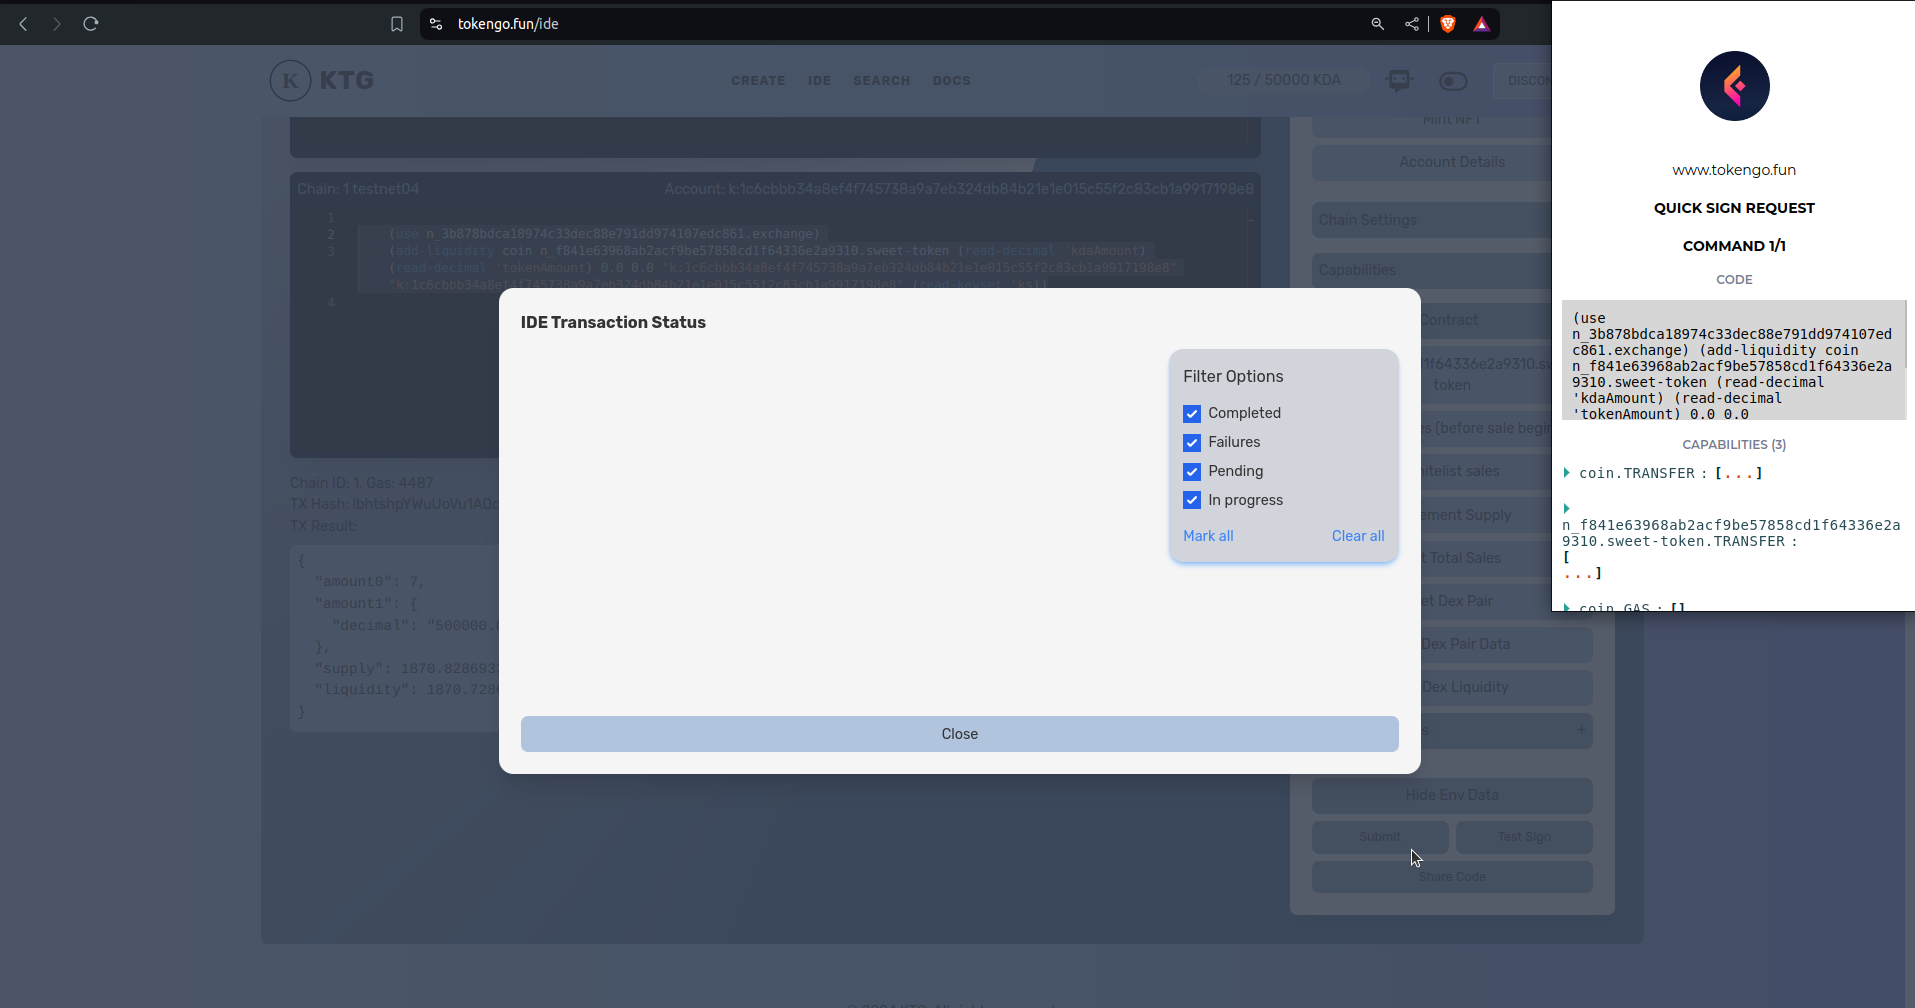Image resolution: width=1915 pixels, height=1008 pixels.
Task: Click the address bar URL tokengo.fun/ide
Action: tap(508, 24)
